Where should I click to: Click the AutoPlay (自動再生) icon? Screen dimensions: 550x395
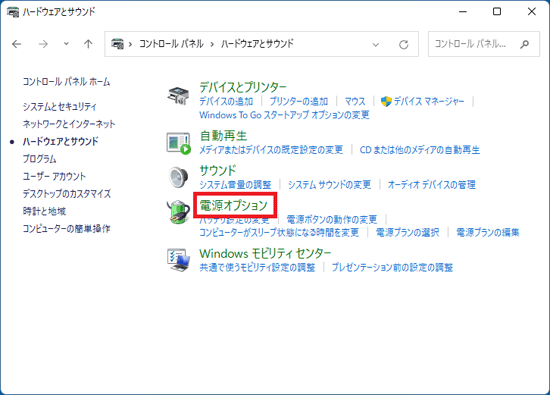[x=178, y=143]
